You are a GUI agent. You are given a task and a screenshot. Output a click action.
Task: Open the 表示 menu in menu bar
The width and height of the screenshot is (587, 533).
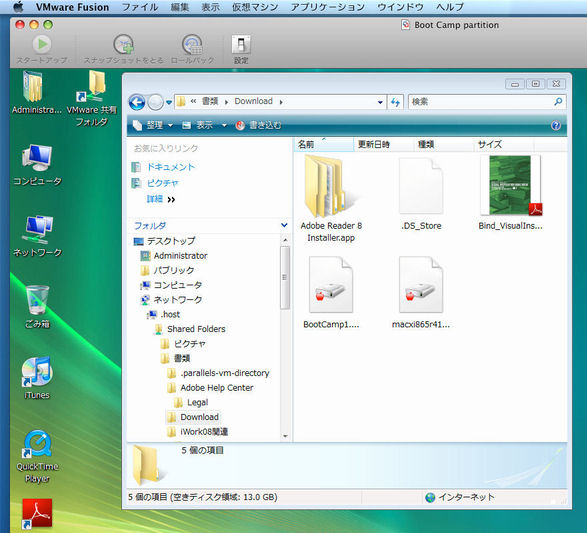coord(210,7)
